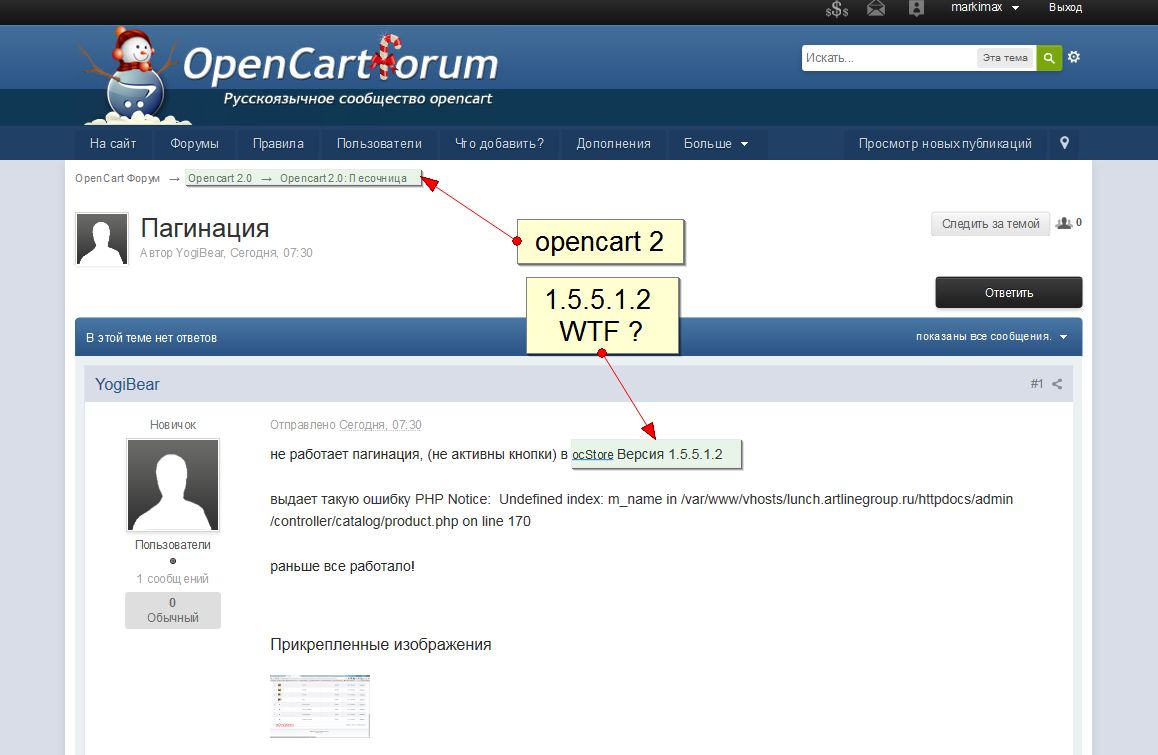Open the envelope messages icon
This screenshot has height=755, width=1158.
876,8
